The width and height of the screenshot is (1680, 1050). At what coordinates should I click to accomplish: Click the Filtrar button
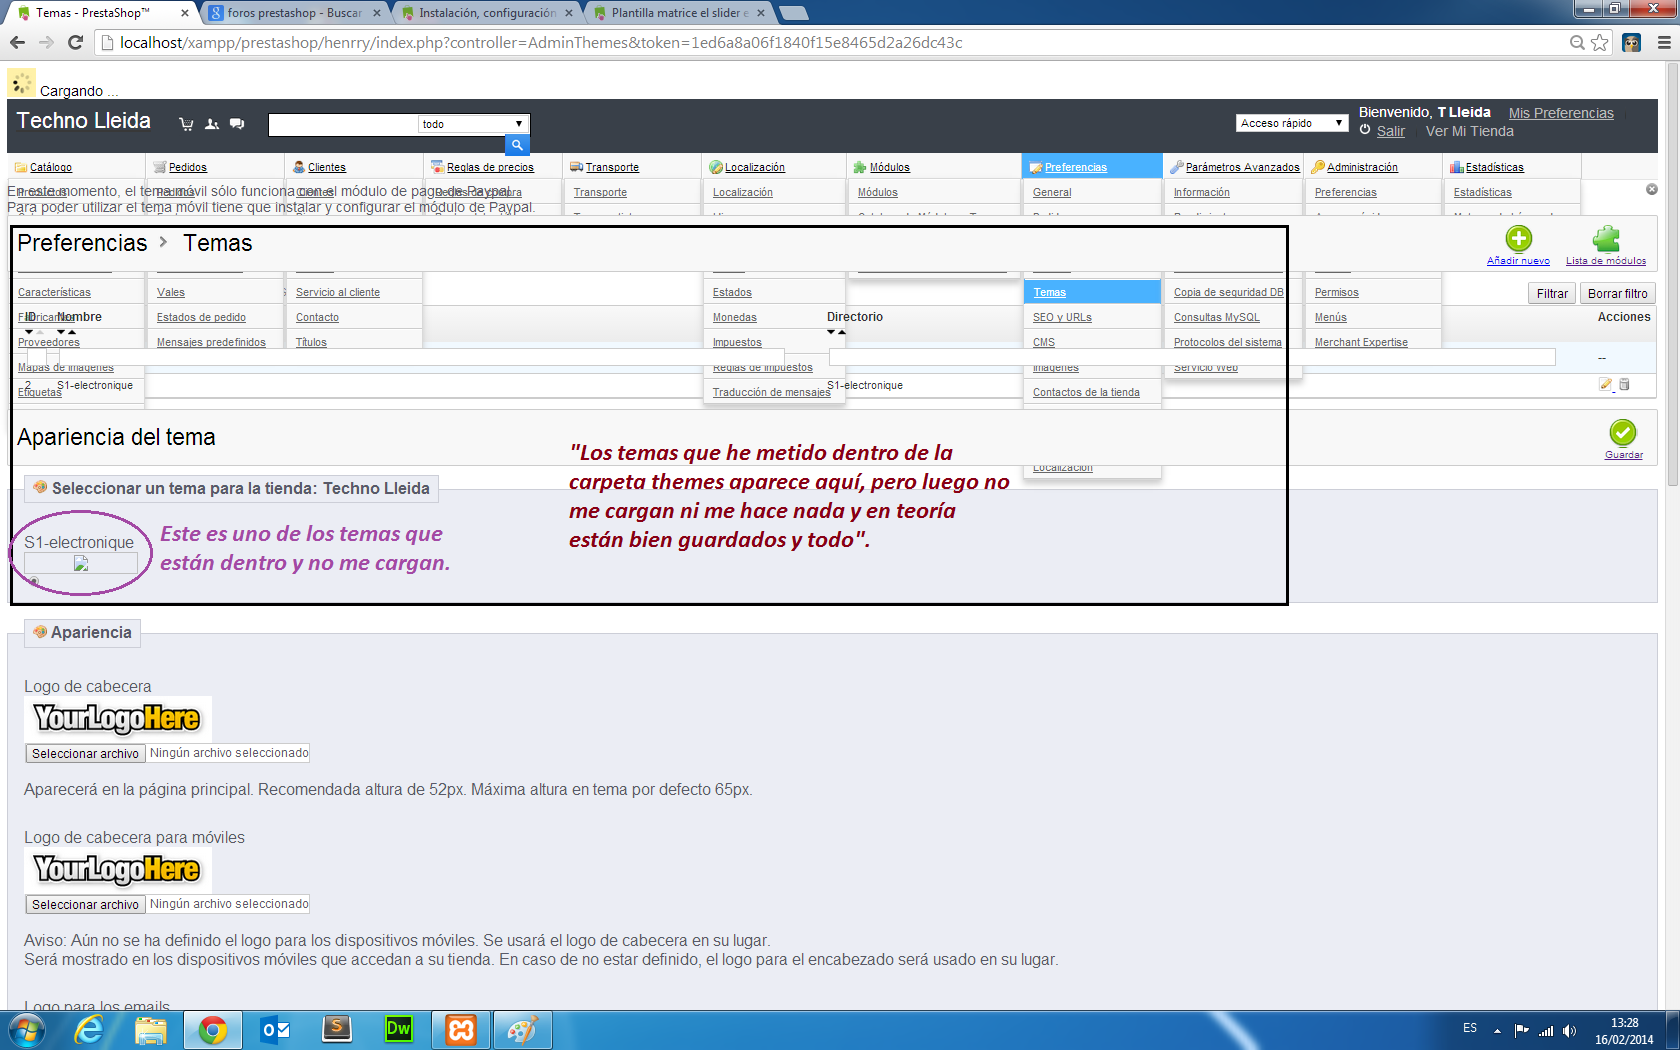pyautogui.click(x=1552, y=293)
